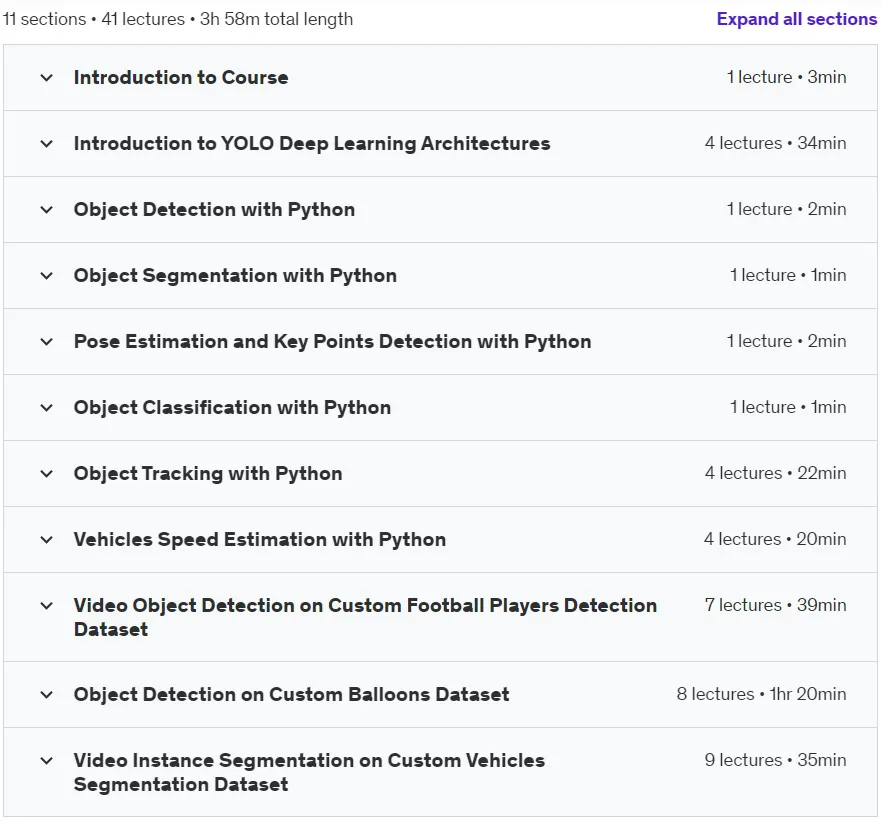
Task: Click '1 lecture • 1min' in Object Segmentation row
Action: 788,275
